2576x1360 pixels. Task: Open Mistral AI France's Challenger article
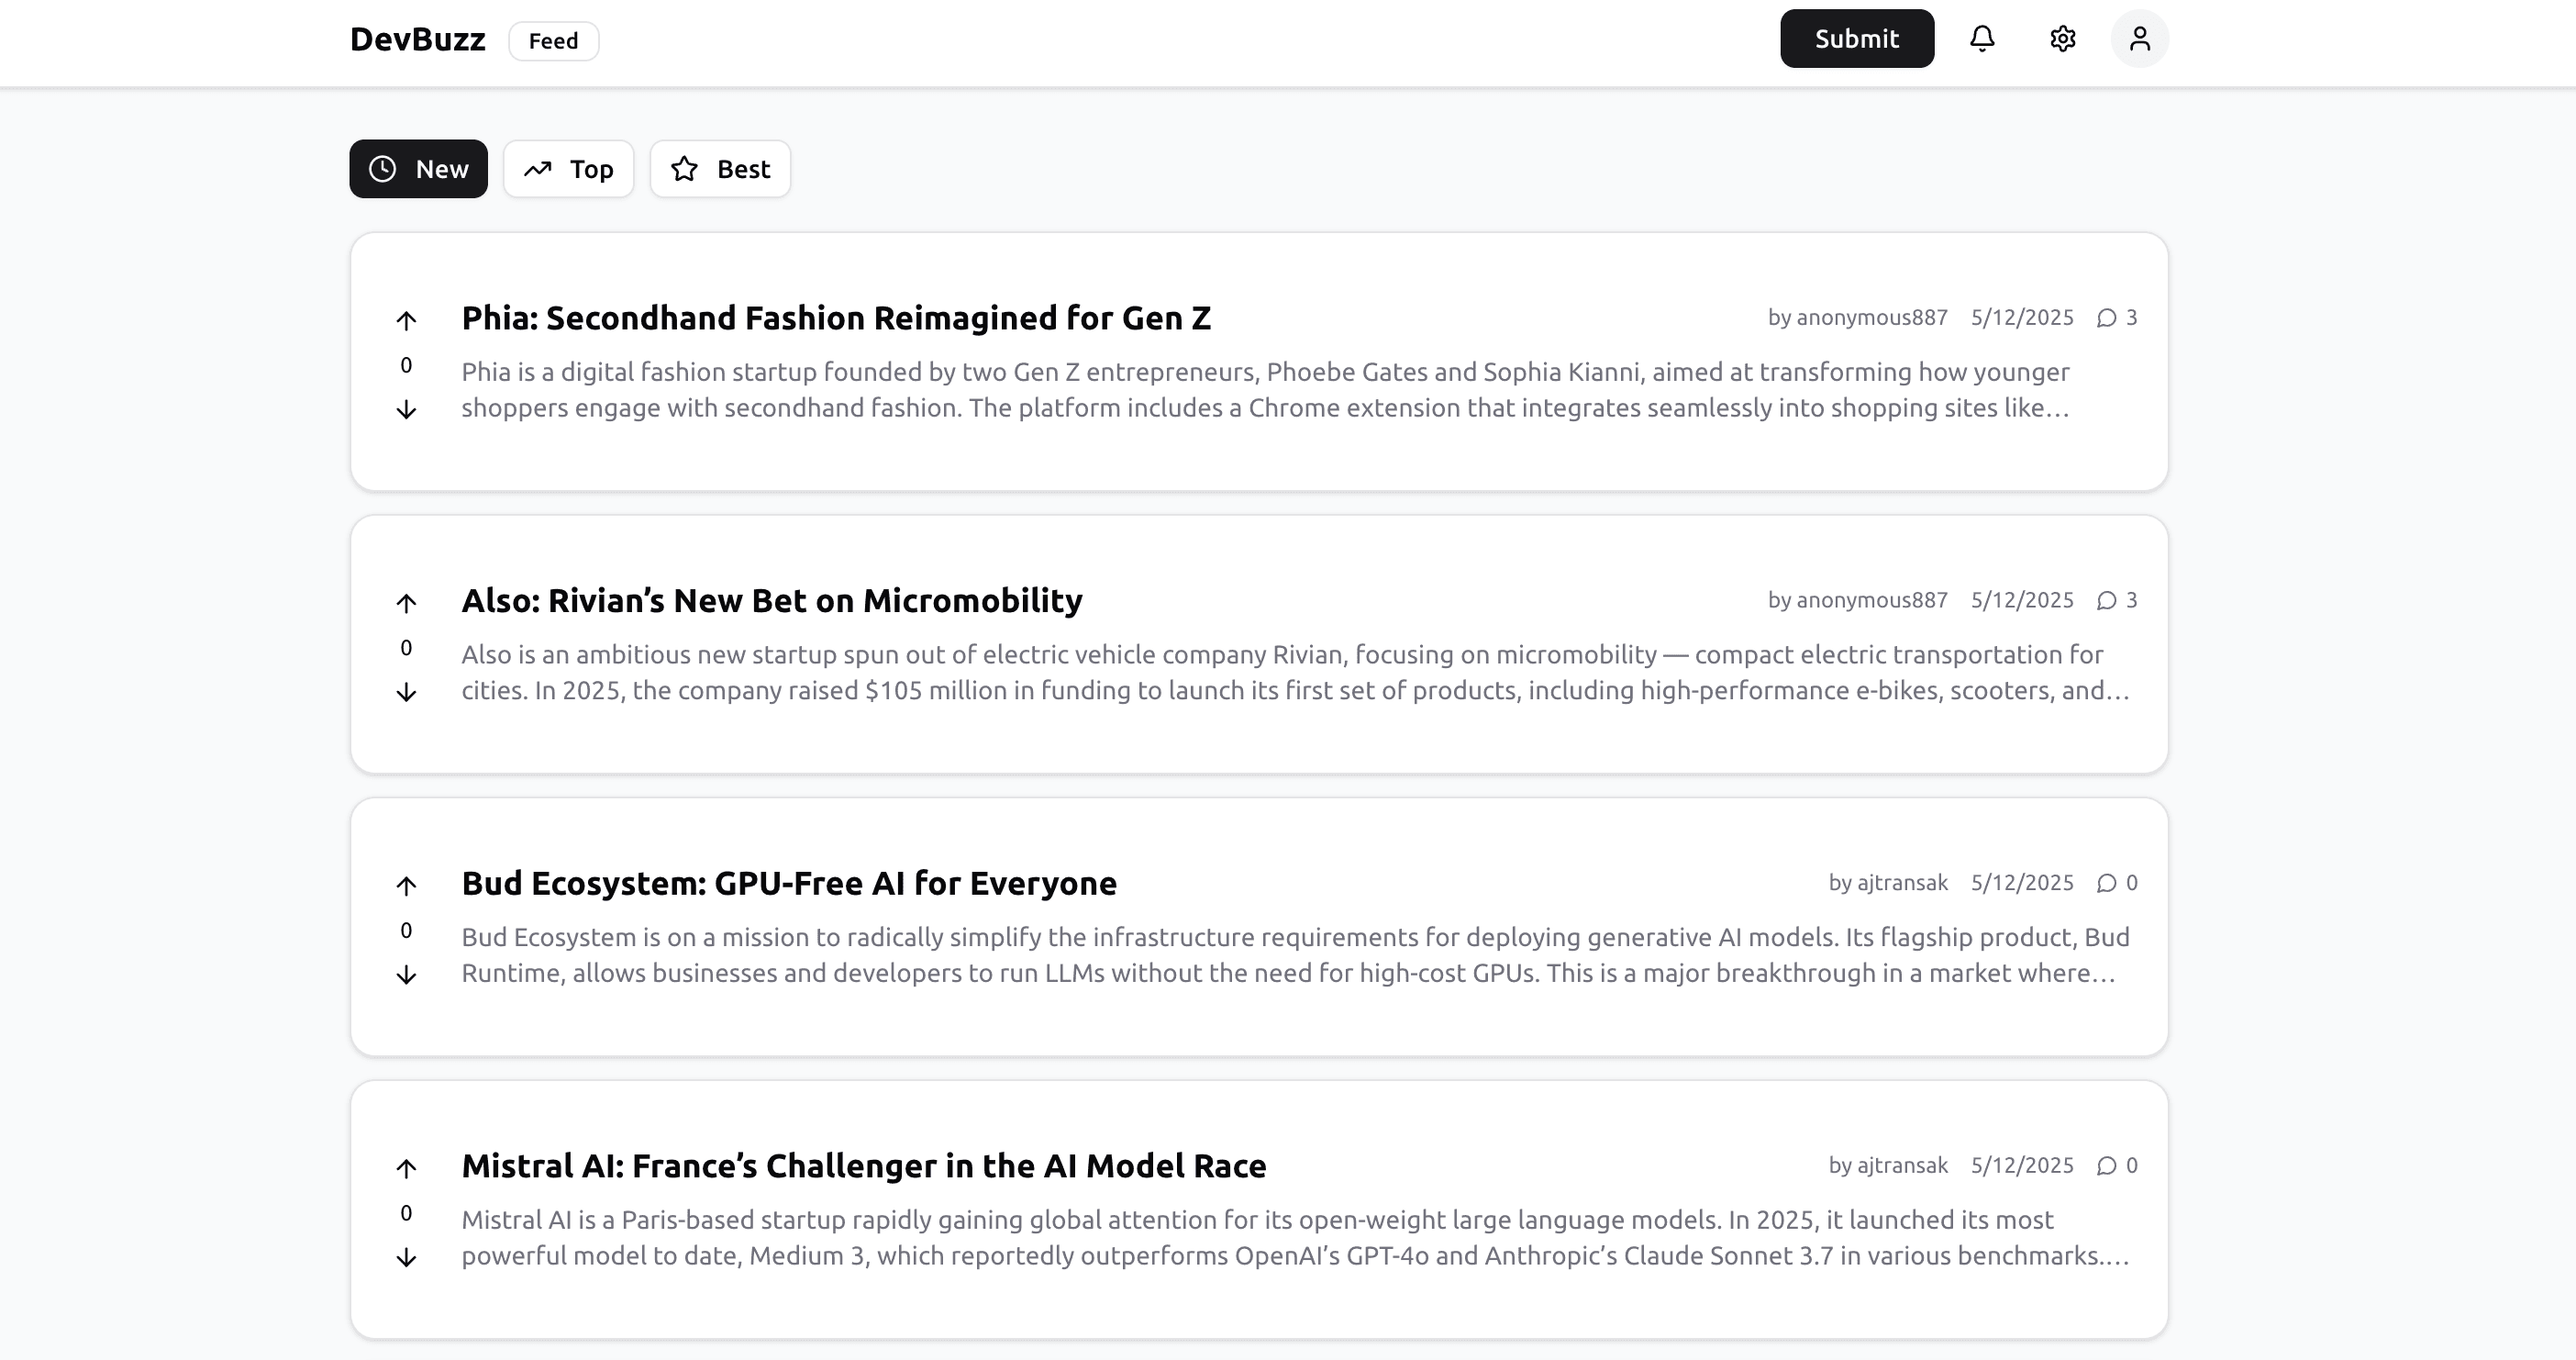863,1165
